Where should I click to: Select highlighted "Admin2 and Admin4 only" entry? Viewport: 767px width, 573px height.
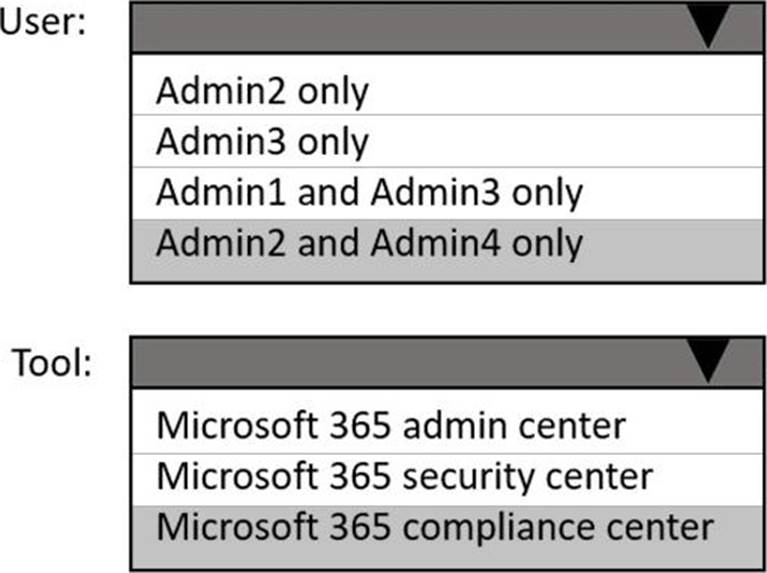[x=369, y=243]
